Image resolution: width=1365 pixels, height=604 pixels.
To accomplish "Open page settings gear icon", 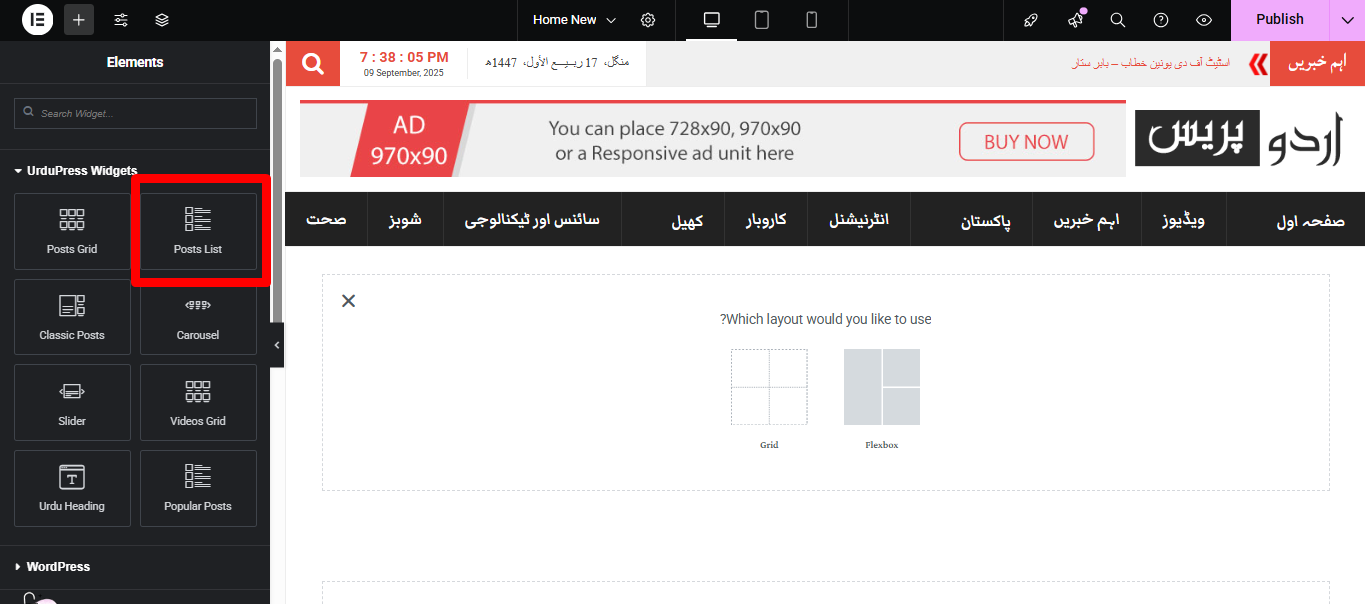I will (648, 20).
